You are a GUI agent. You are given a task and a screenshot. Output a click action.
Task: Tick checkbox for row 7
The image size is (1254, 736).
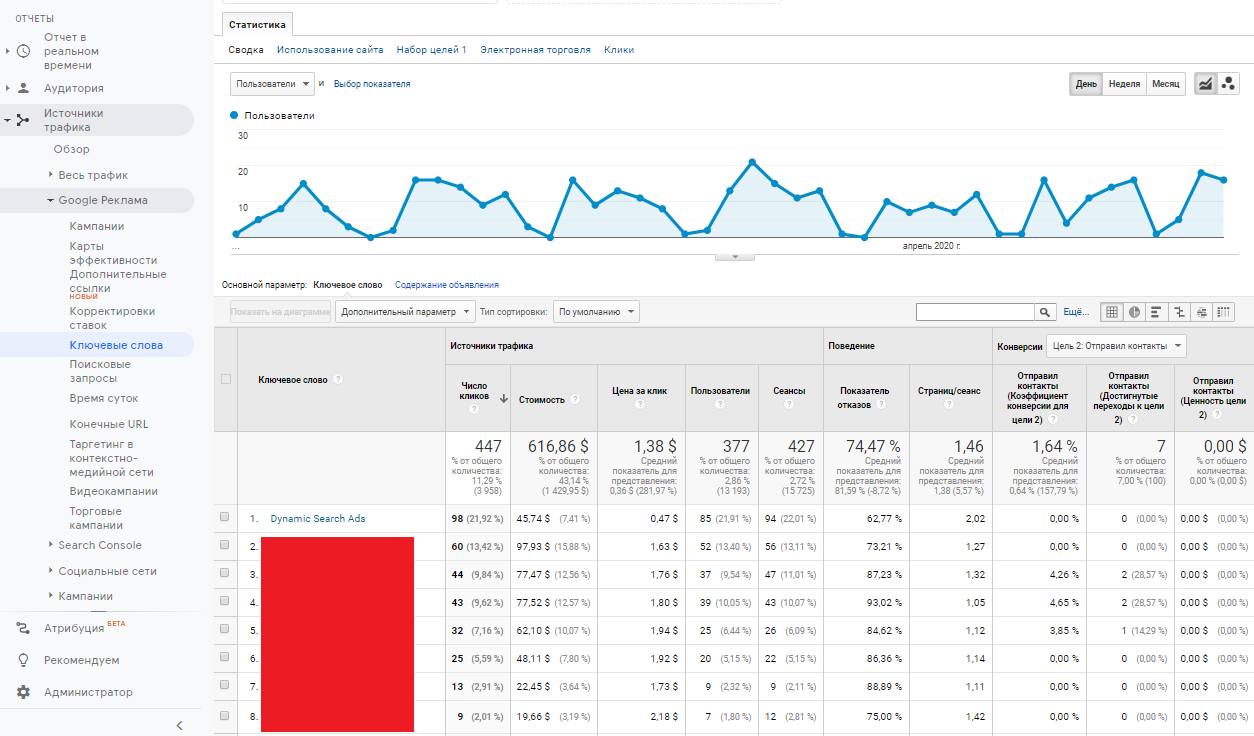click(225, 685)
